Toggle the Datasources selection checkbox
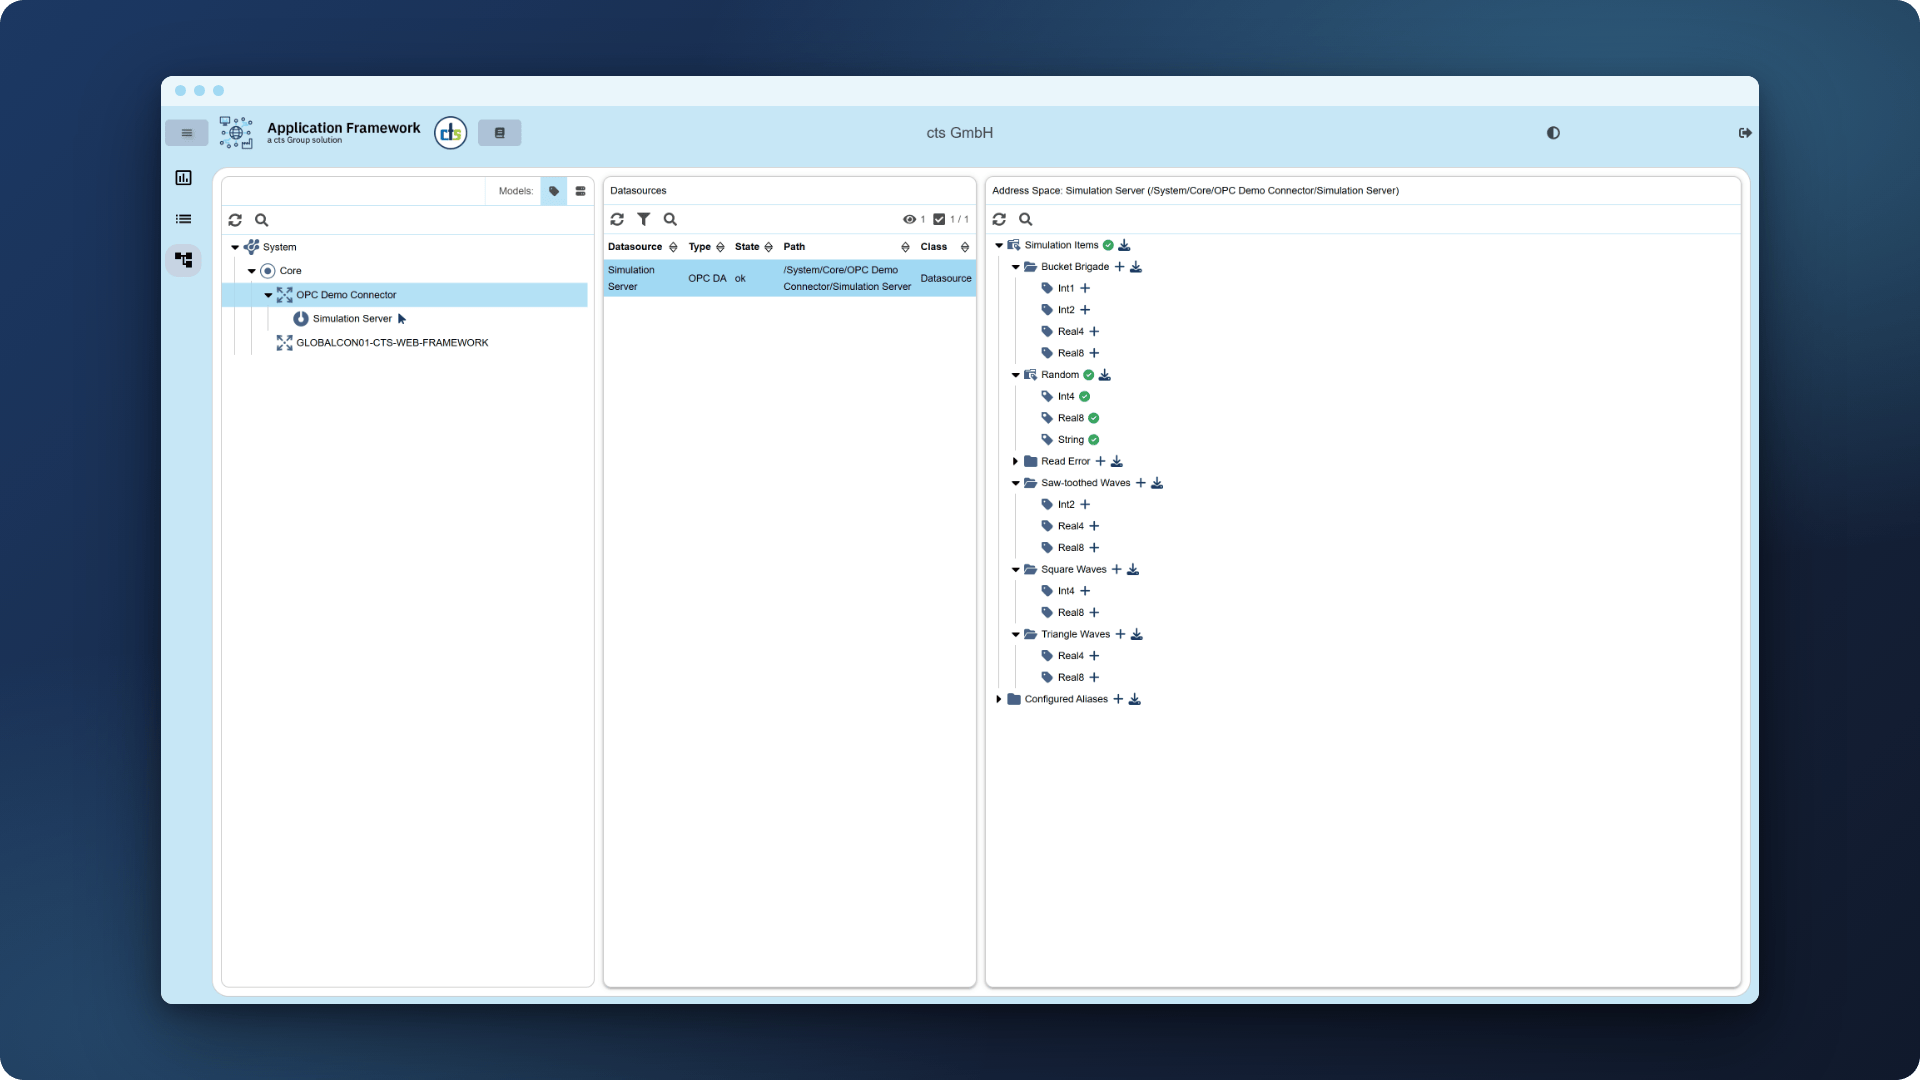This screenshot has width=1920, height=1080. tap(939, 219)
